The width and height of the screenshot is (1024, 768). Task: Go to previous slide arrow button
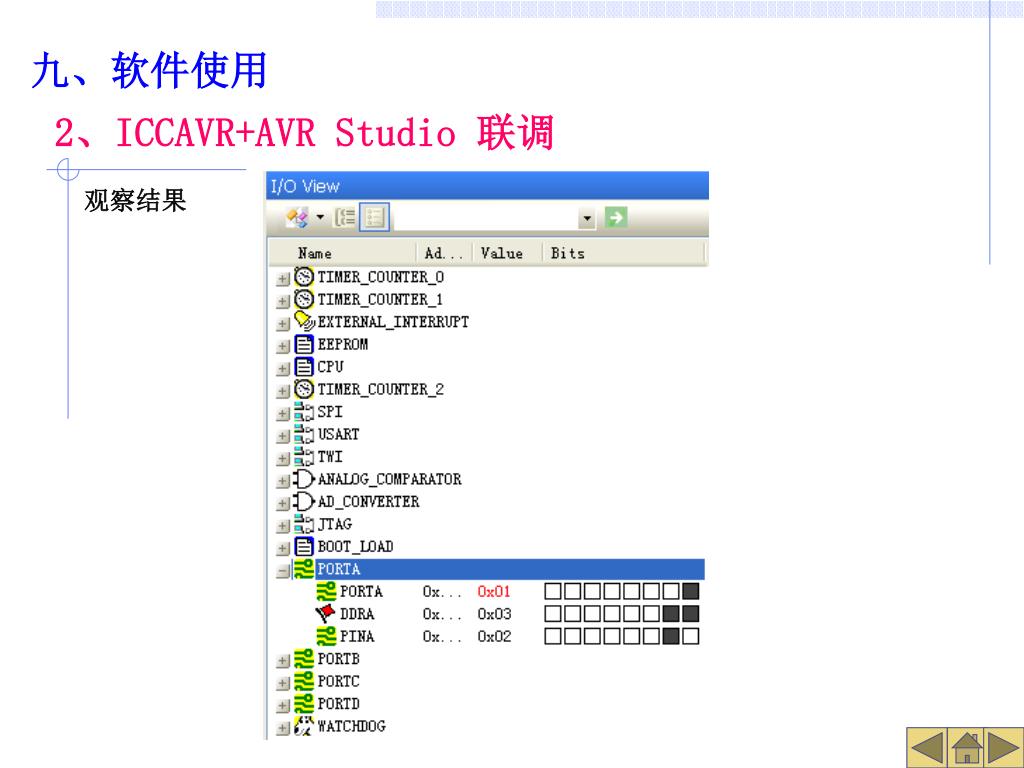coord(927,748)
